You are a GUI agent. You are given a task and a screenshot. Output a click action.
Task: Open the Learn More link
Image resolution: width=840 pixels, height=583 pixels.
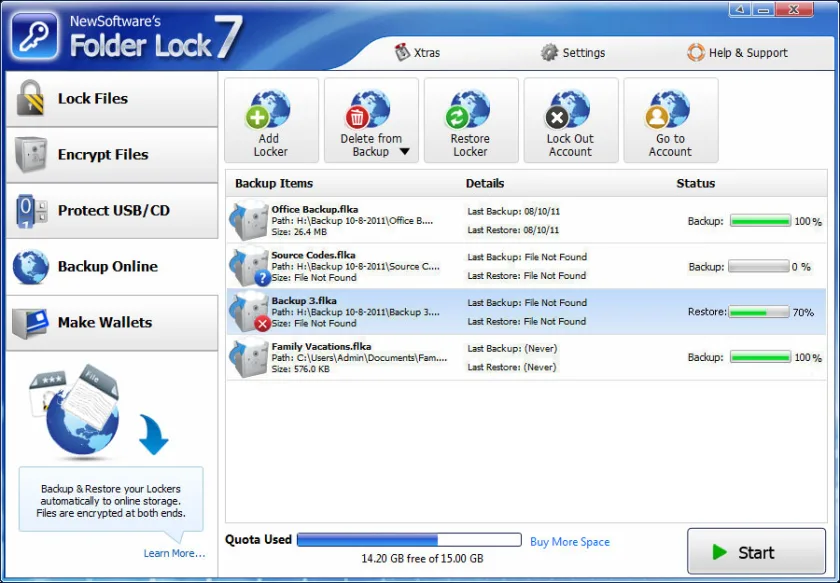[174, 553]
